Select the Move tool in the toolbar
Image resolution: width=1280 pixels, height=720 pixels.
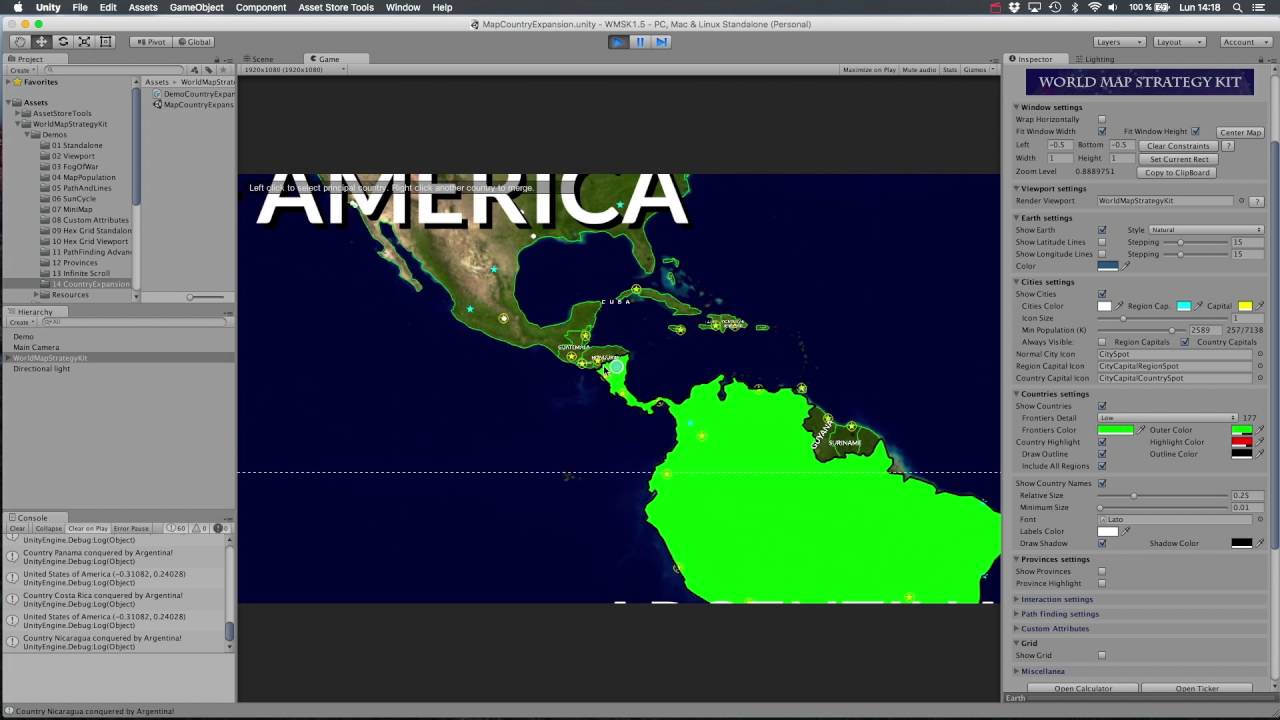point(41,41)
